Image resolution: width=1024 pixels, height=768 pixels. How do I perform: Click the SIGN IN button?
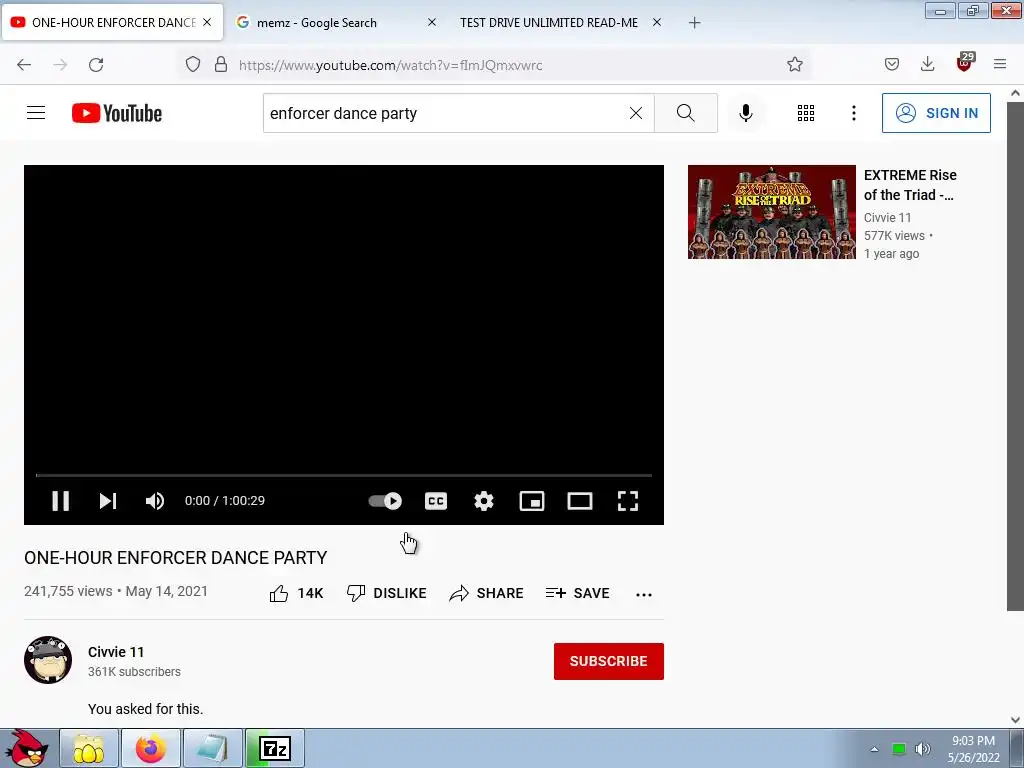coord(936,113)
